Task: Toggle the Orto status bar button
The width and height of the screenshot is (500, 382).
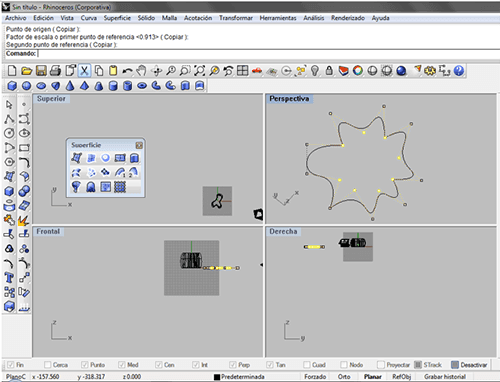Action: click(x=344, y=377)
